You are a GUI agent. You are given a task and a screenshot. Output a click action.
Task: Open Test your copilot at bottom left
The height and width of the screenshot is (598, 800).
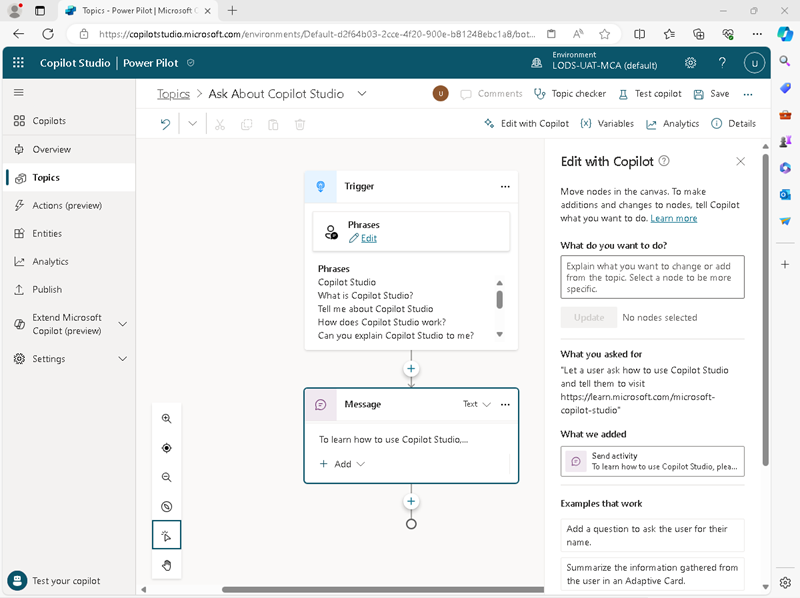54,581
